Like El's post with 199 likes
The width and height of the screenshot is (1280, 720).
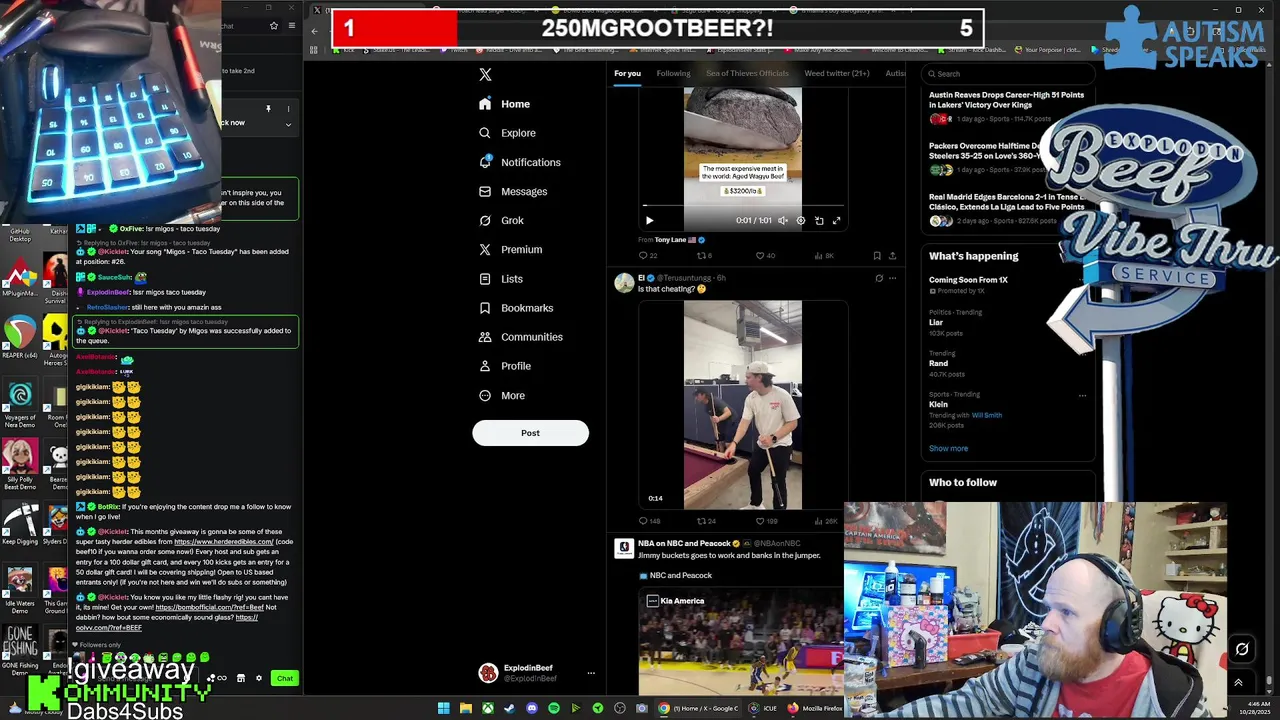766,521
